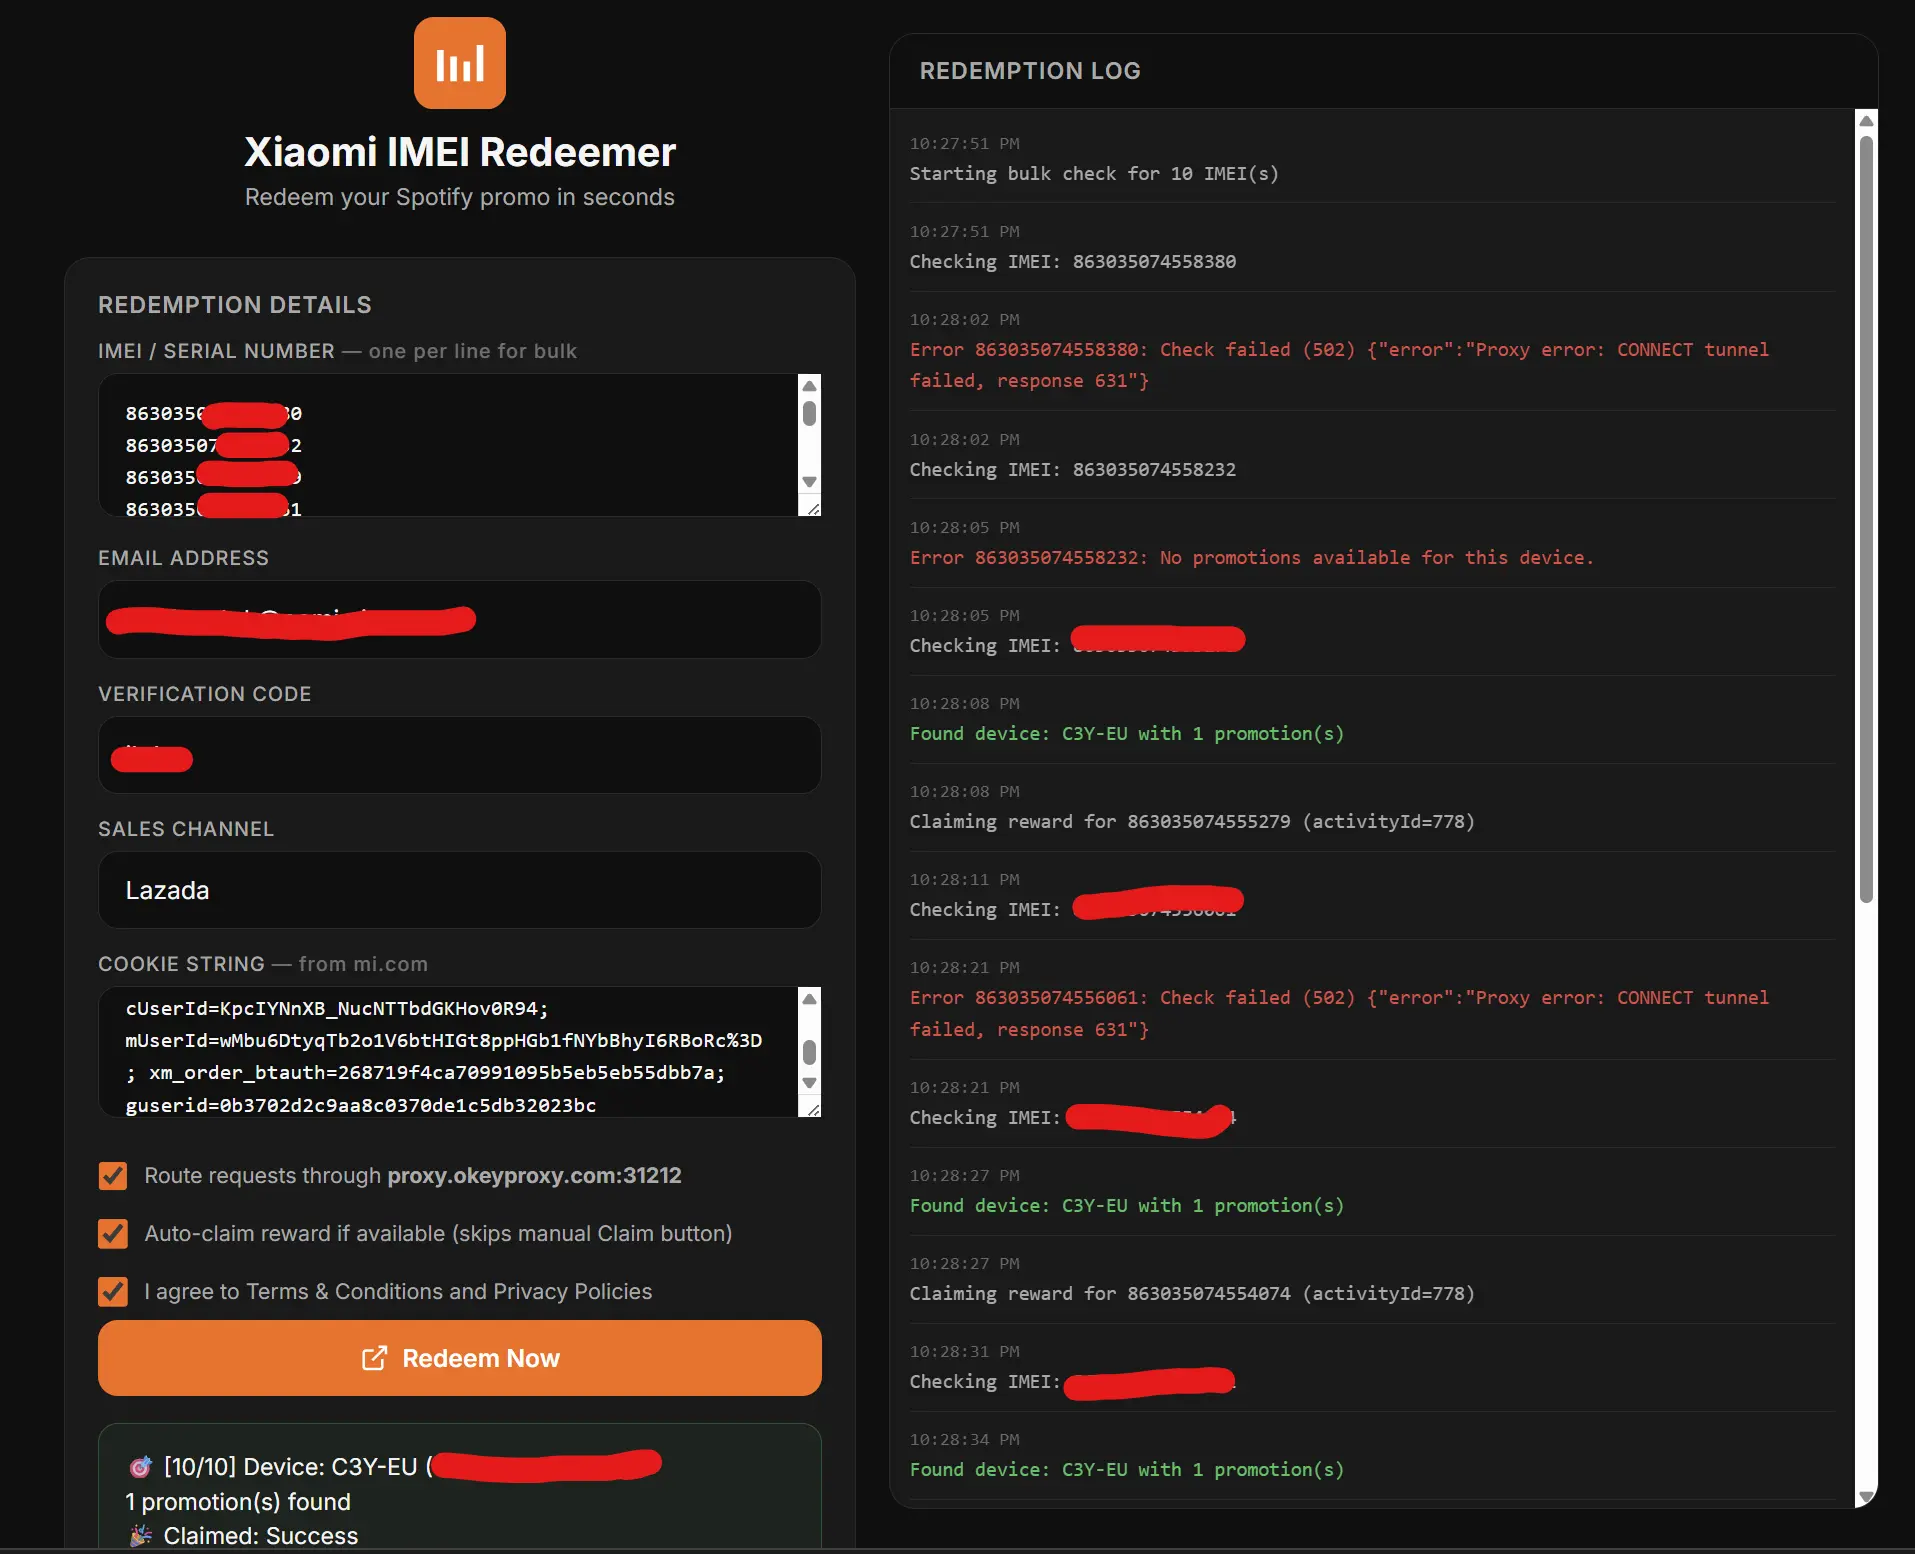Click the 'Checking IMEI: 863035074558232' log line
1915x1554 pixels.
click(1073, 470)
